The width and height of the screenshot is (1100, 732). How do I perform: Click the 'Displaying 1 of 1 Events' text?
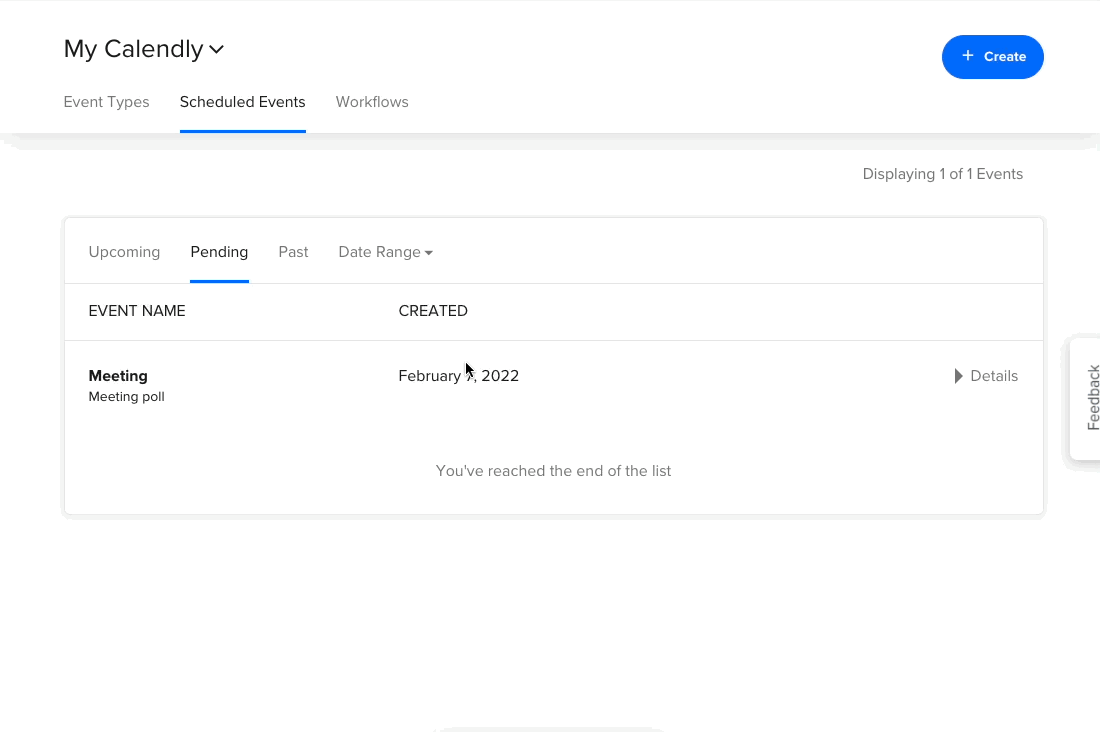tap(942, 174)
